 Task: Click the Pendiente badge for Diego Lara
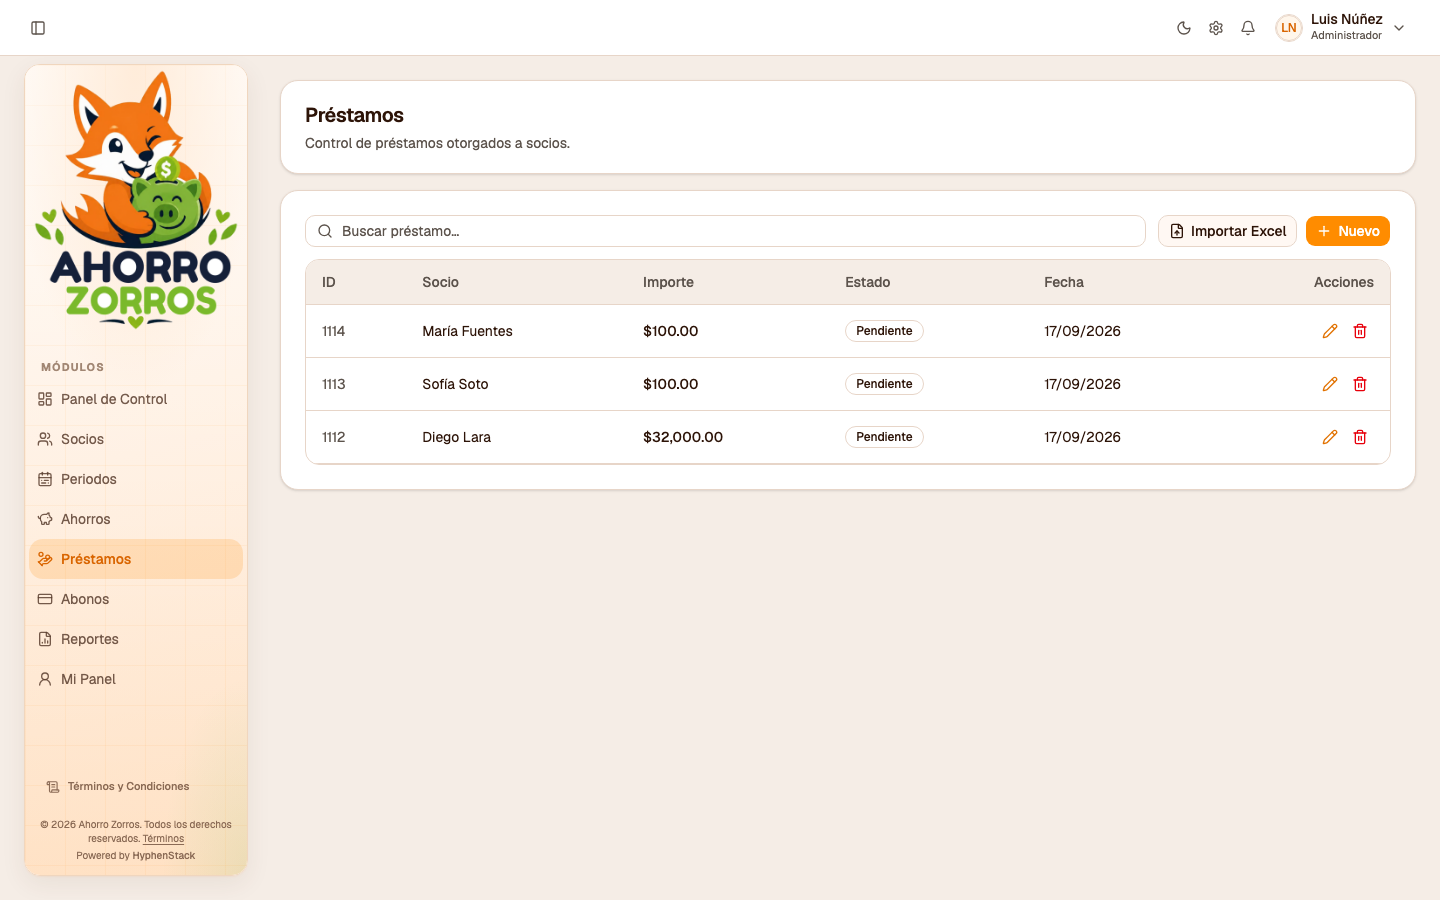click(884, 437)
